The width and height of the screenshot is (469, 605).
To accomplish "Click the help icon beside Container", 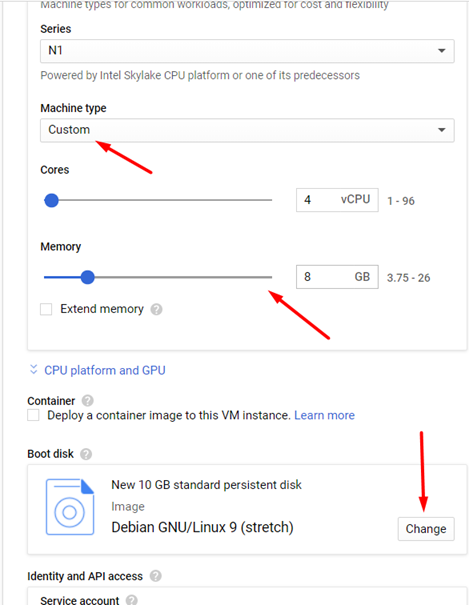I will 88,401.
